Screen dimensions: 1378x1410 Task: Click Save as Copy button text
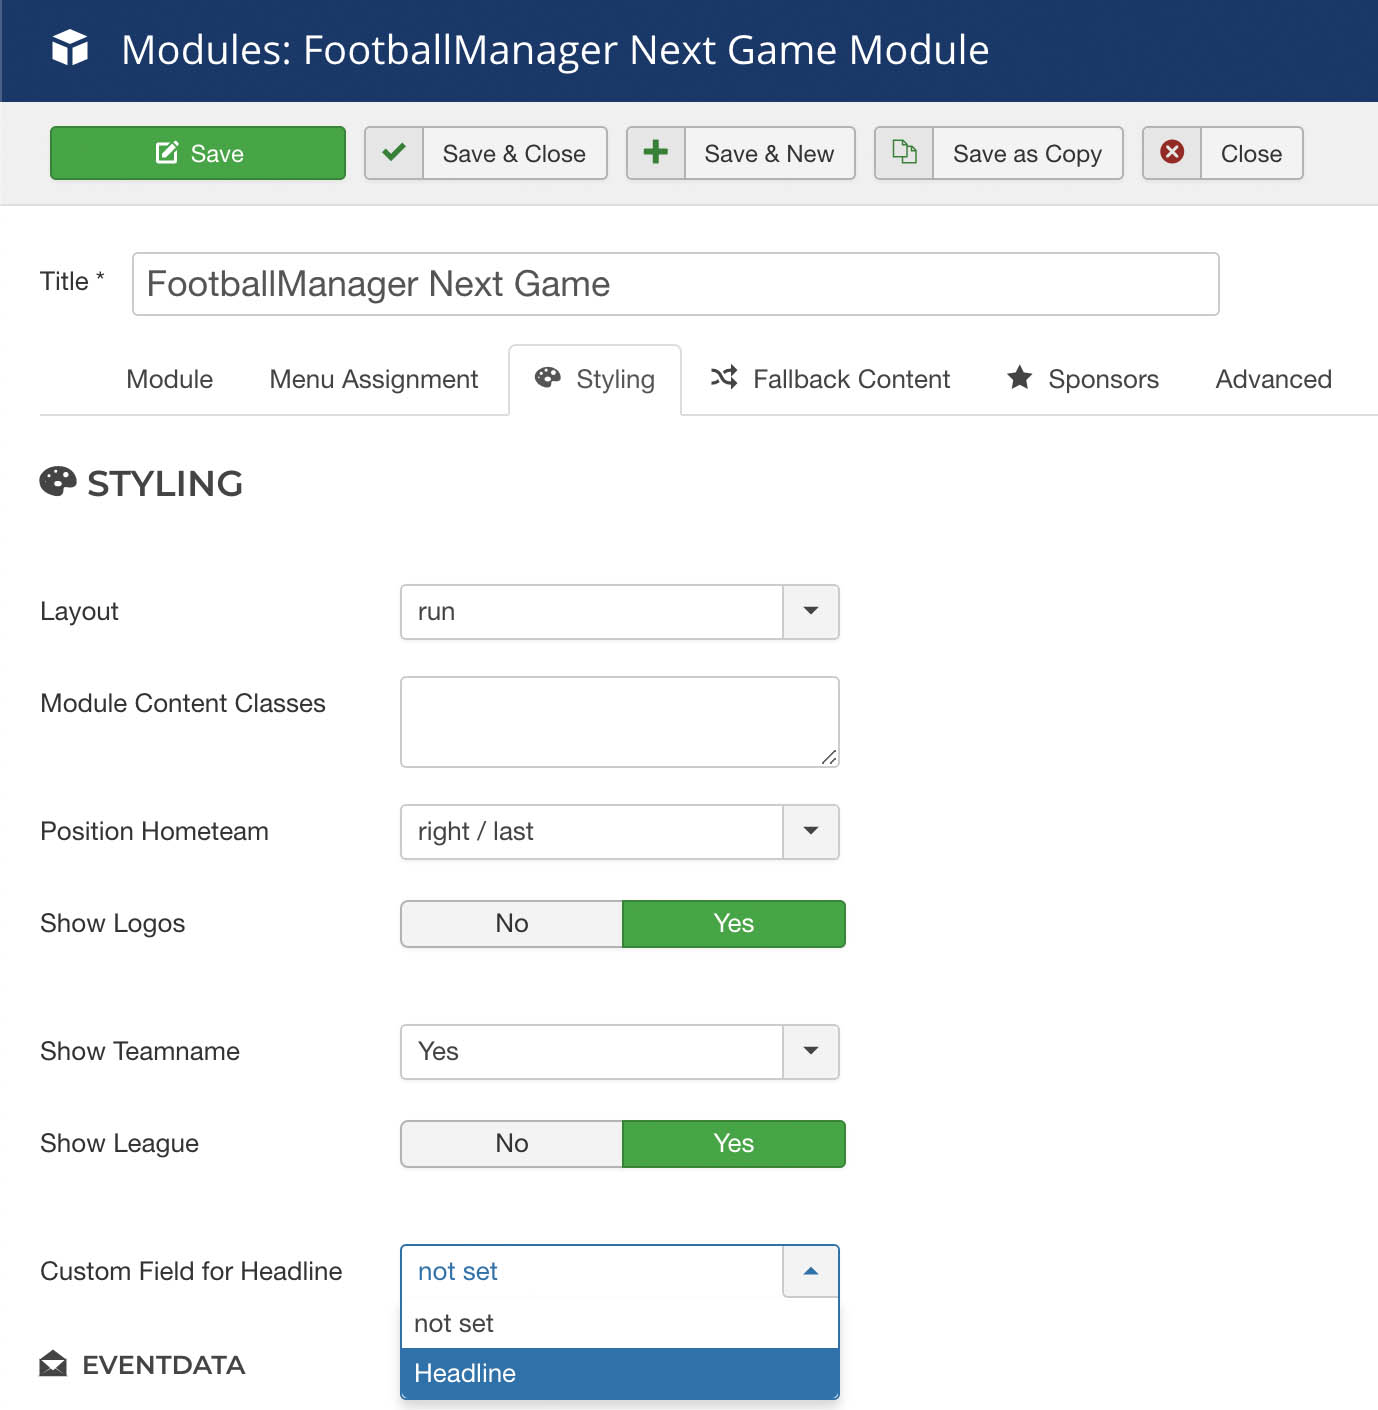(x=1027, y=153)
